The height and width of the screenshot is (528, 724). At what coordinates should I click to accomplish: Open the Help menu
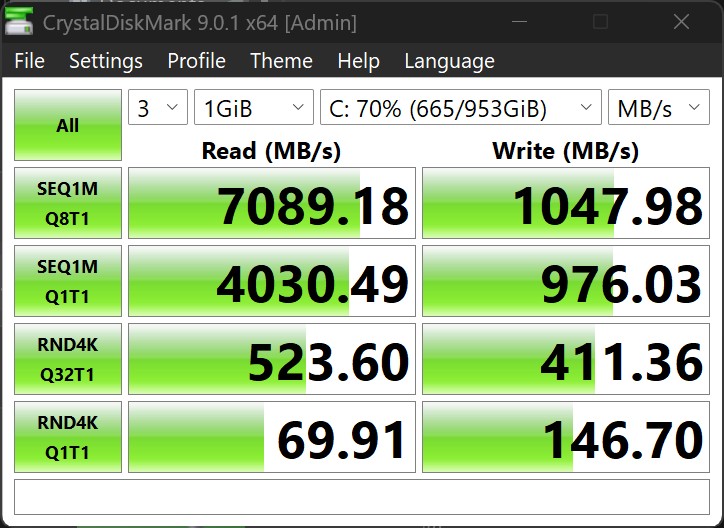(358, 61)
